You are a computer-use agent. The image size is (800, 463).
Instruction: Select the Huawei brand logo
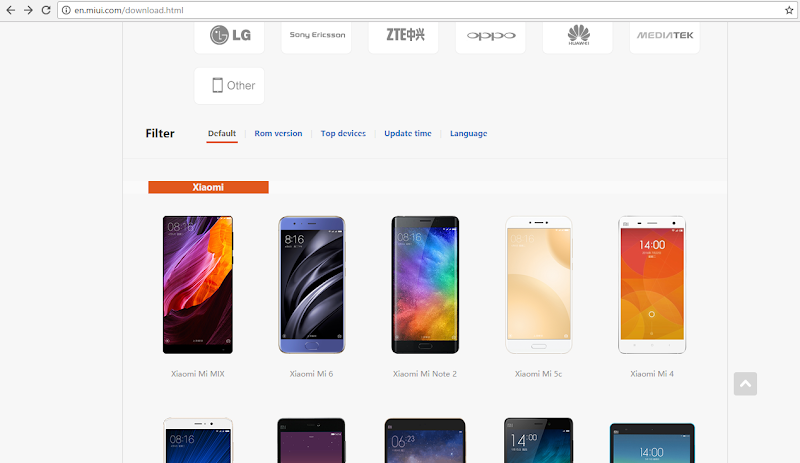(x=578, y=35)
